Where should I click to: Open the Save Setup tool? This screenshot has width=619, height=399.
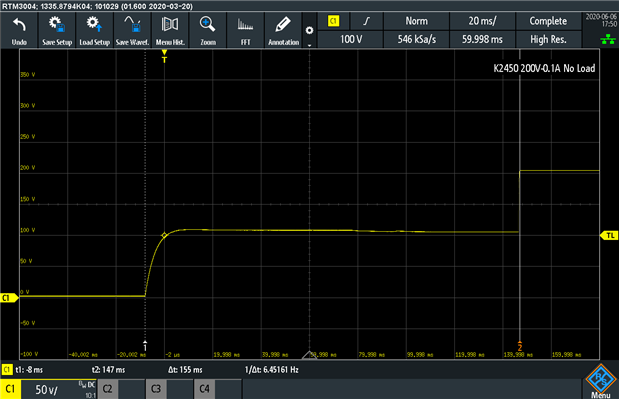pos(57,30)
